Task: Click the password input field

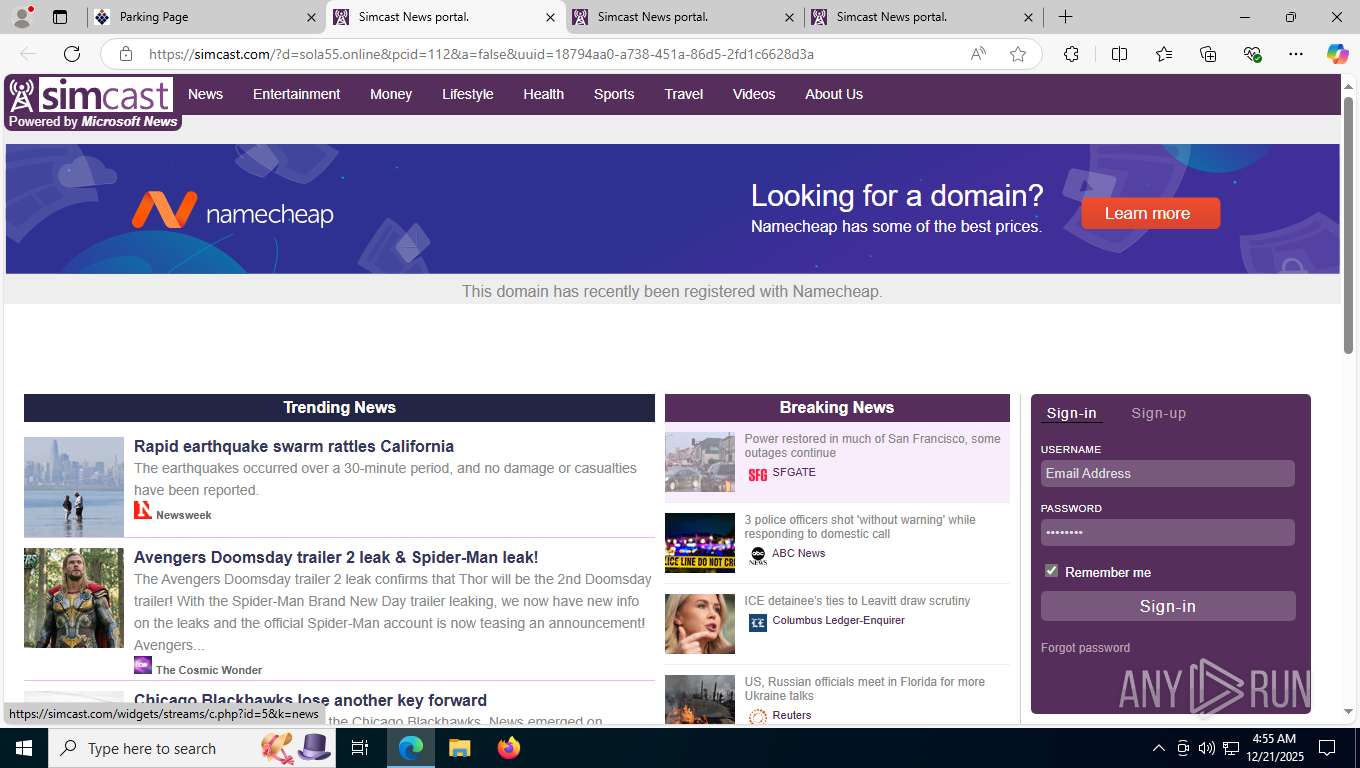Action: [1168, 532]
